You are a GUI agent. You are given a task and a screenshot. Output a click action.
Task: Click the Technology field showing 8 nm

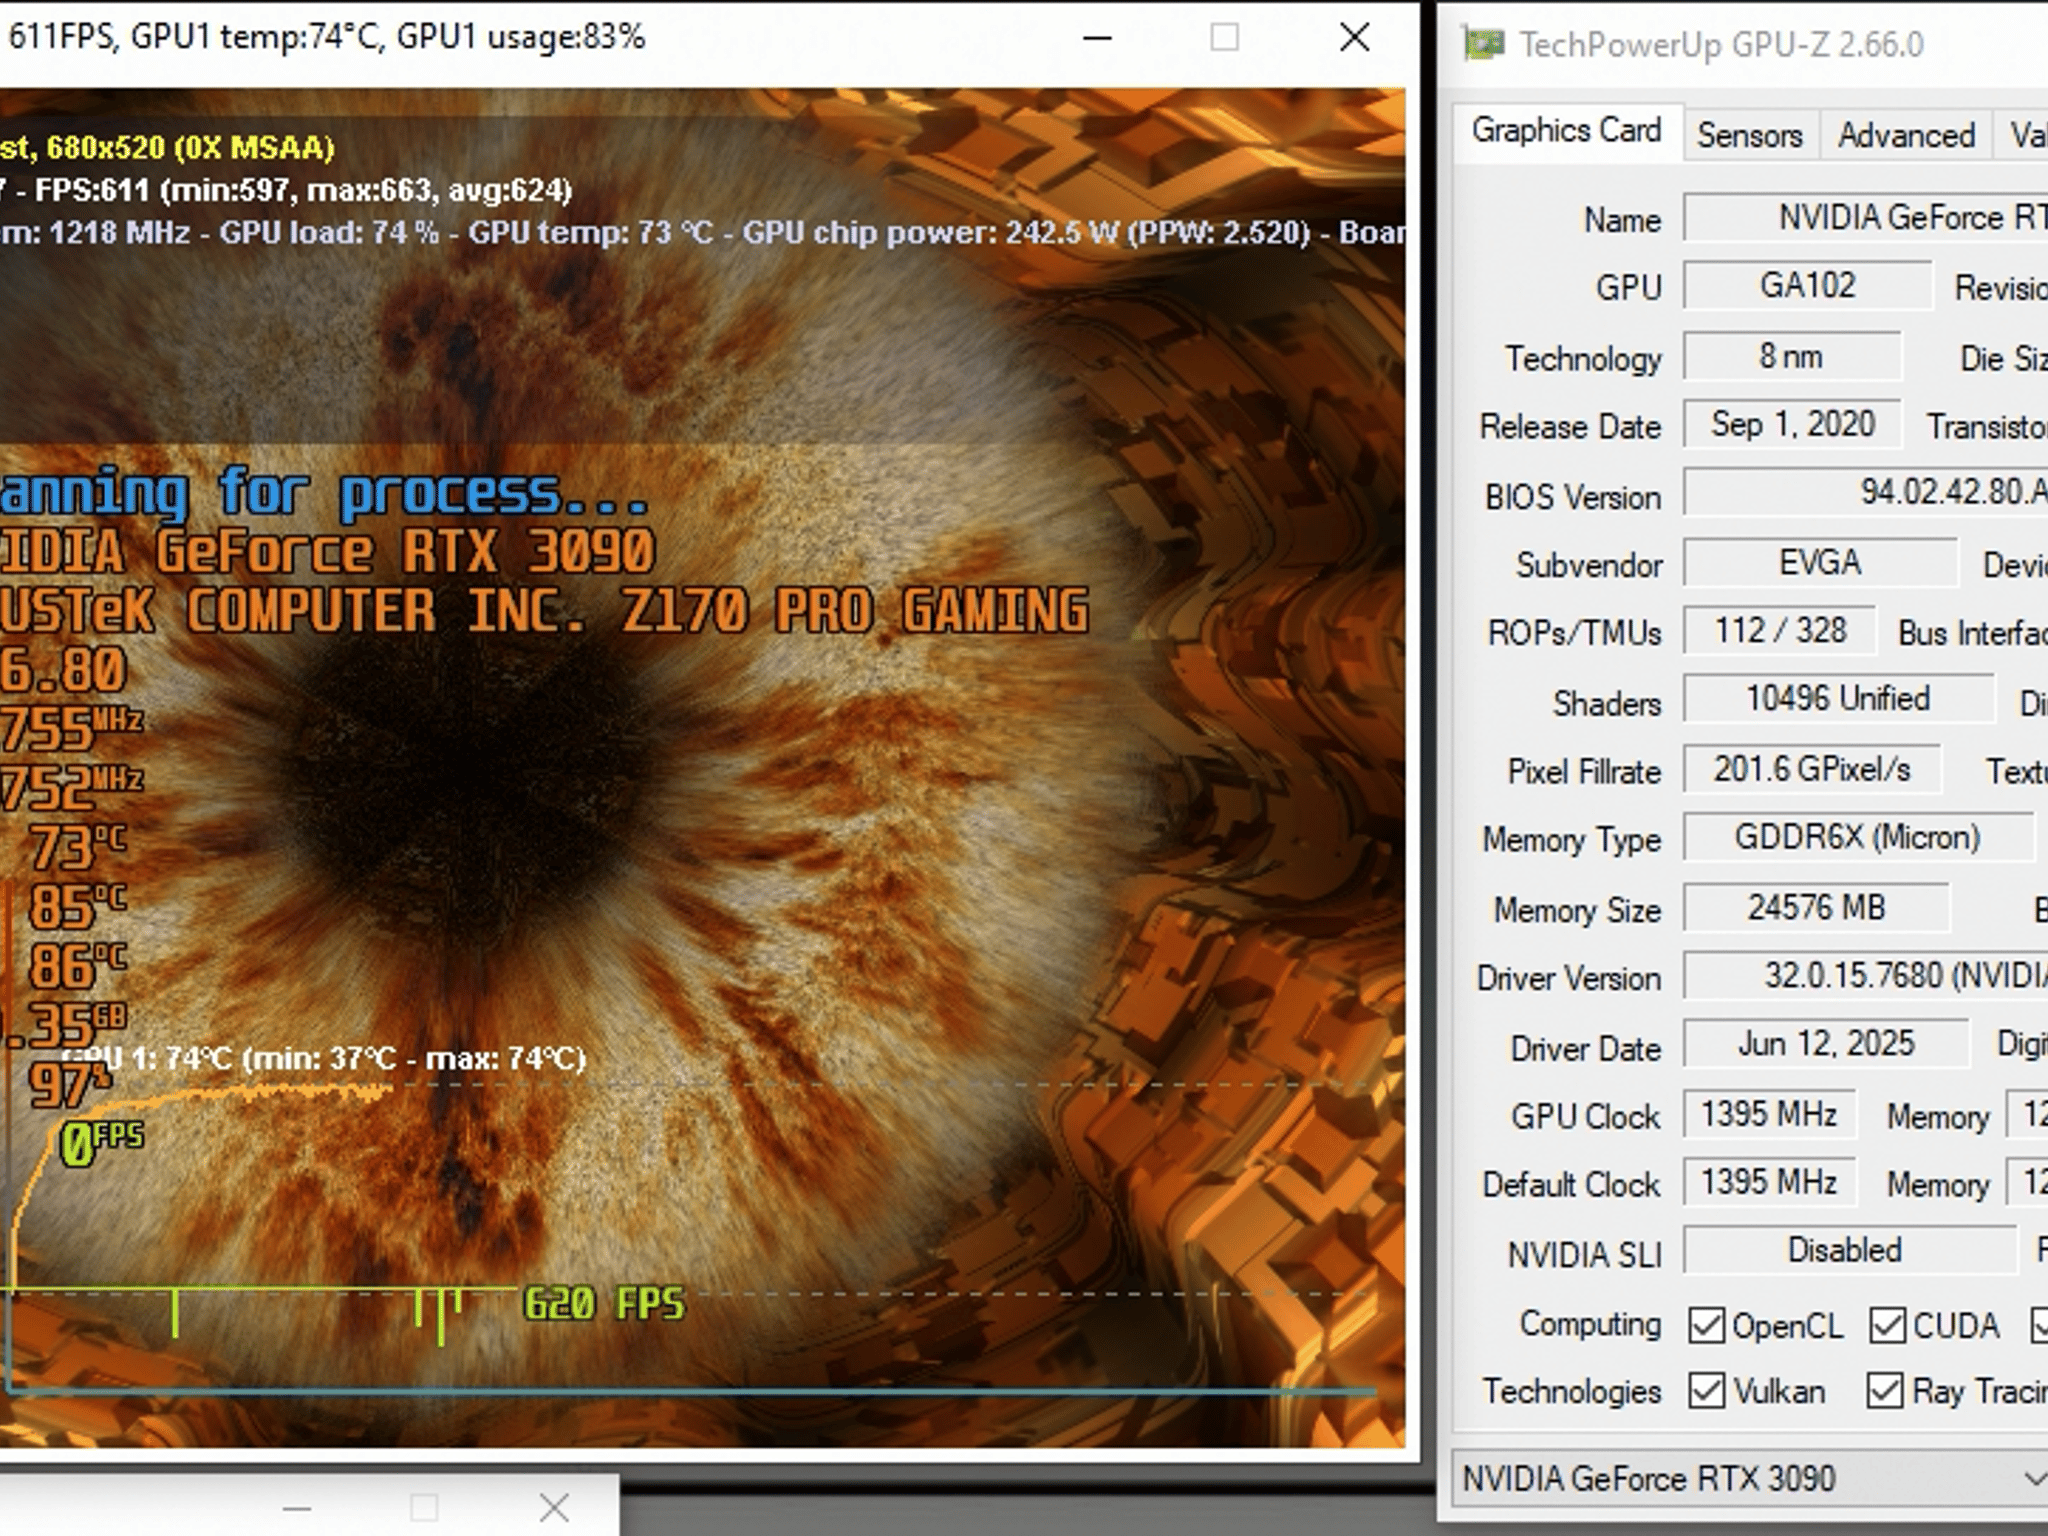[1792, 356]
